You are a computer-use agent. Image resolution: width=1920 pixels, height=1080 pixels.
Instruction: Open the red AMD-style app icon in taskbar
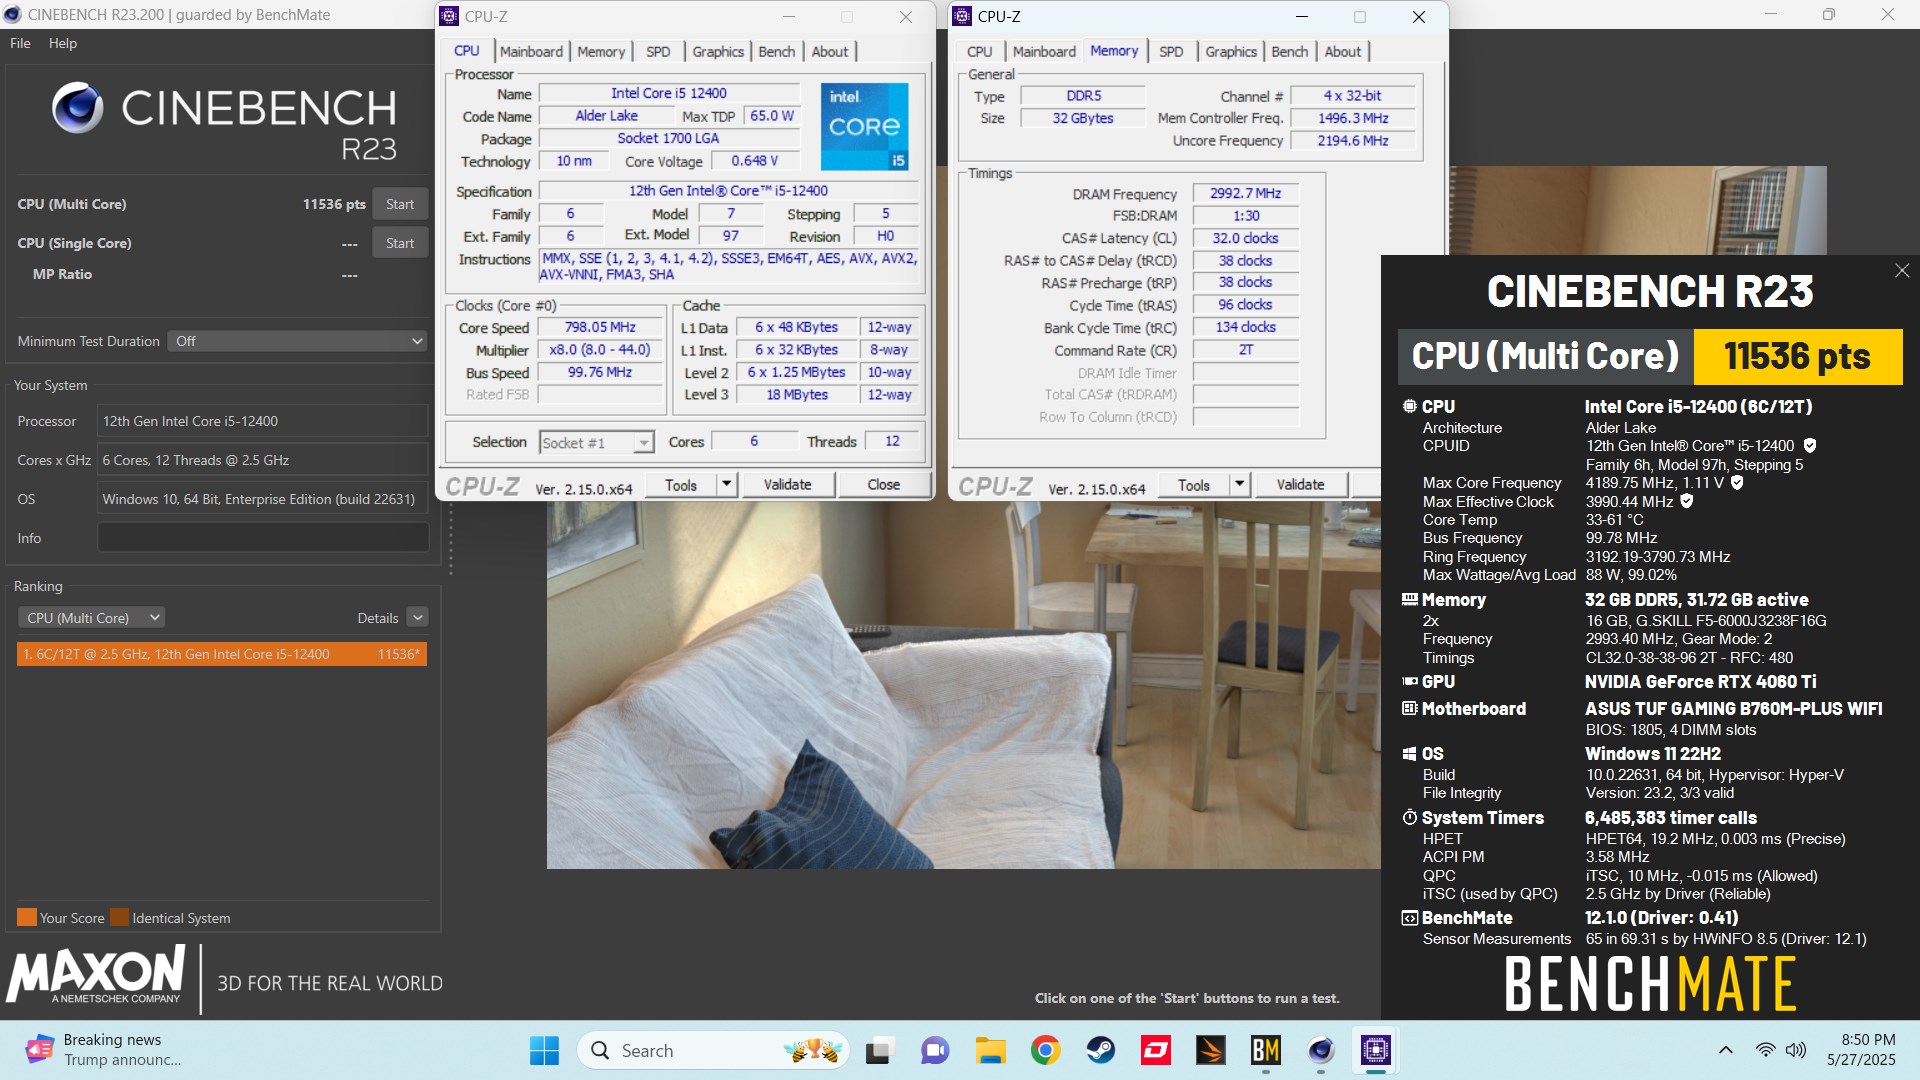coord(1156,1050)
